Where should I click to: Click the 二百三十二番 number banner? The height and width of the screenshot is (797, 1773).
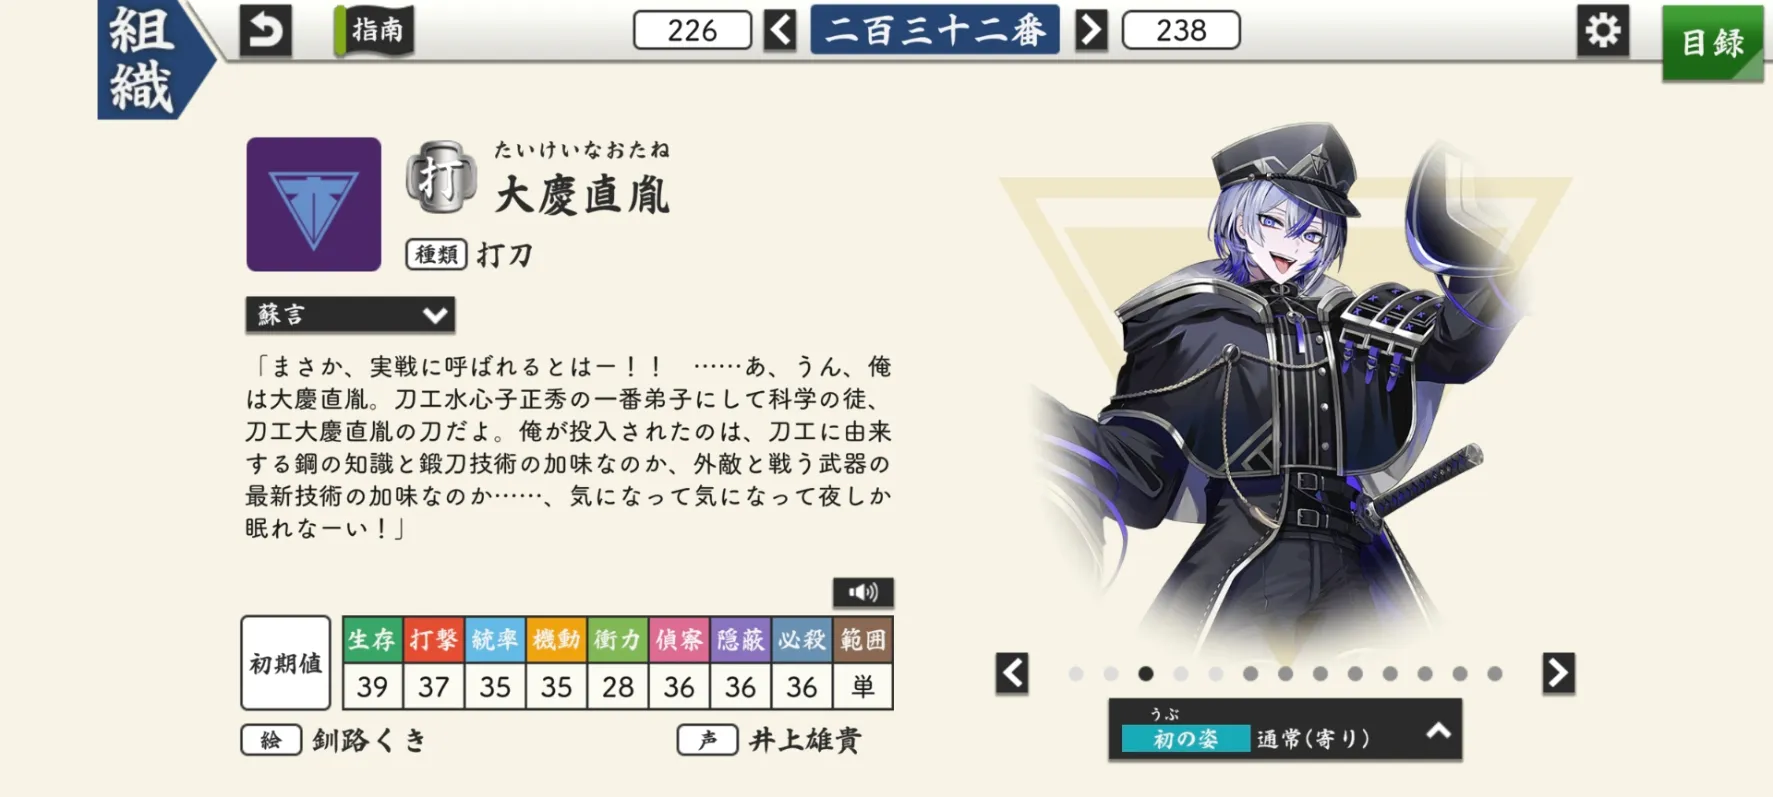pos(935,30)
